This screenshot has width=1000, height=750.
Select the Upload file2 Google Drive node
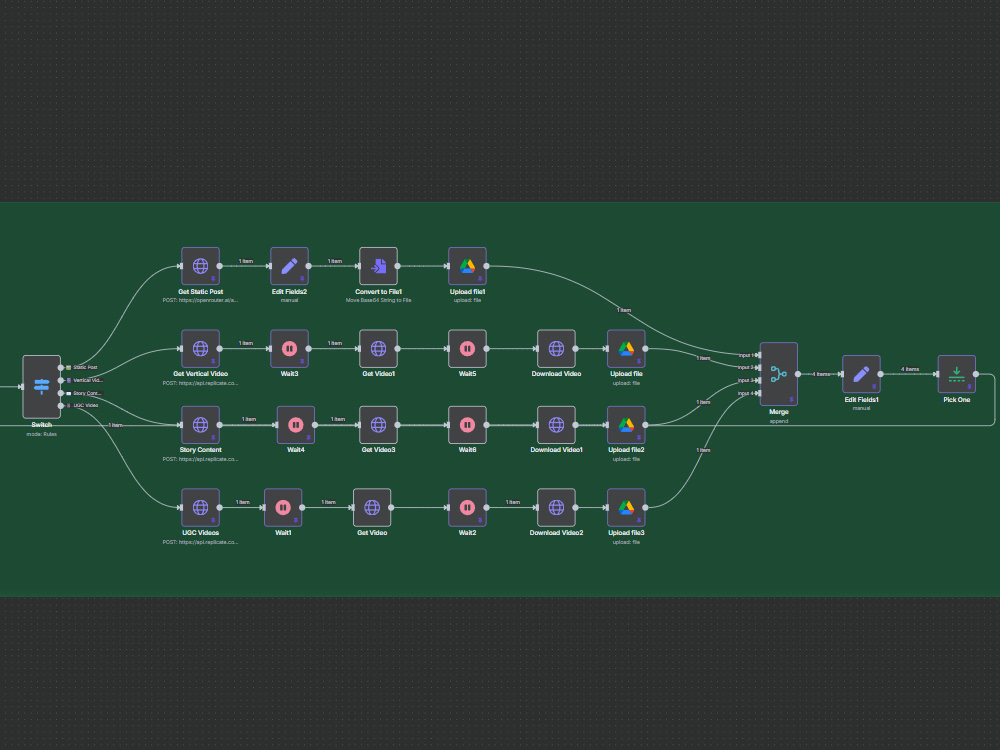[x=626, y=425]
